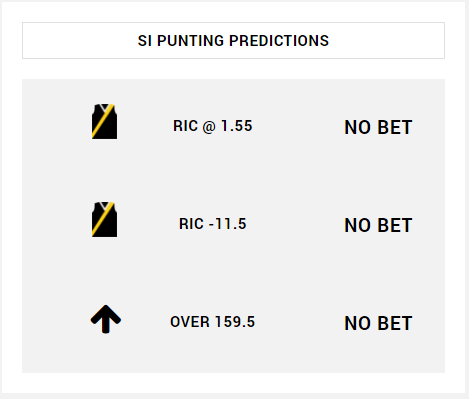Click NO BET next to RIC -11.5
This screenshot has height=399, width=469.
pos(378,225)
